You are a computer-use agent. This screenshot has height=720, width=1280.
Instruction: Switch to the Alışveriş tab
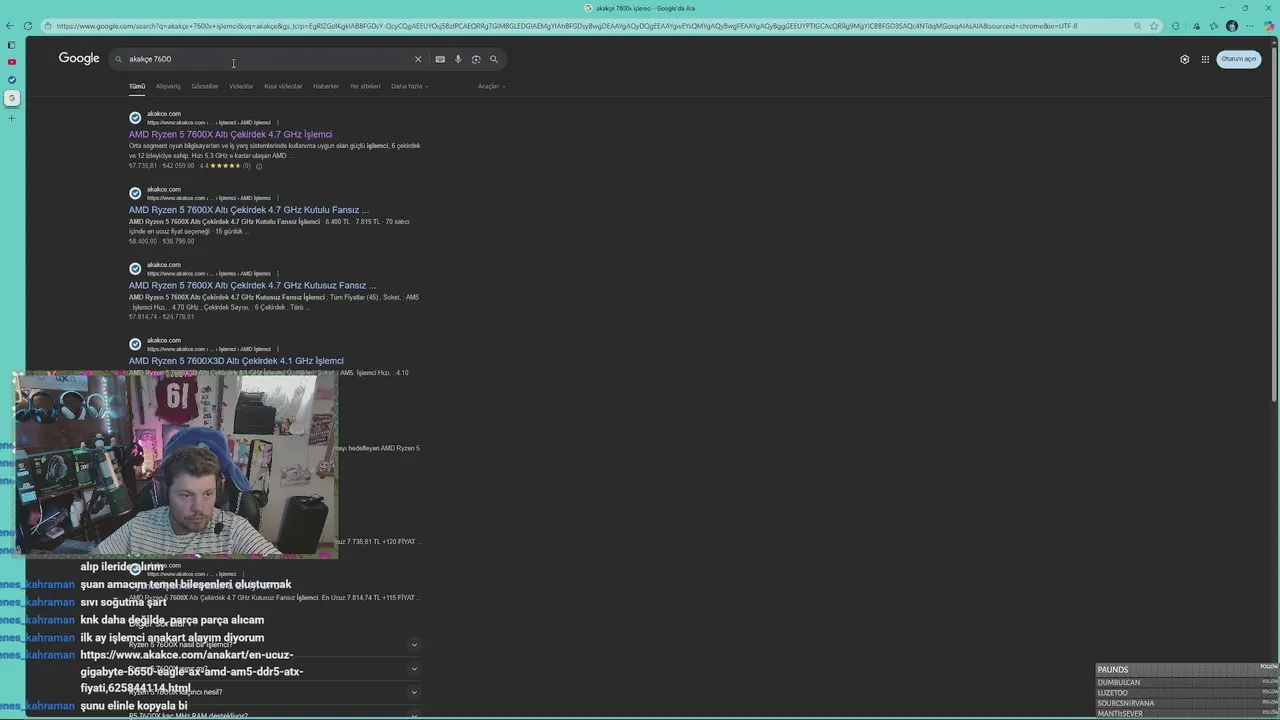[168, 86]
